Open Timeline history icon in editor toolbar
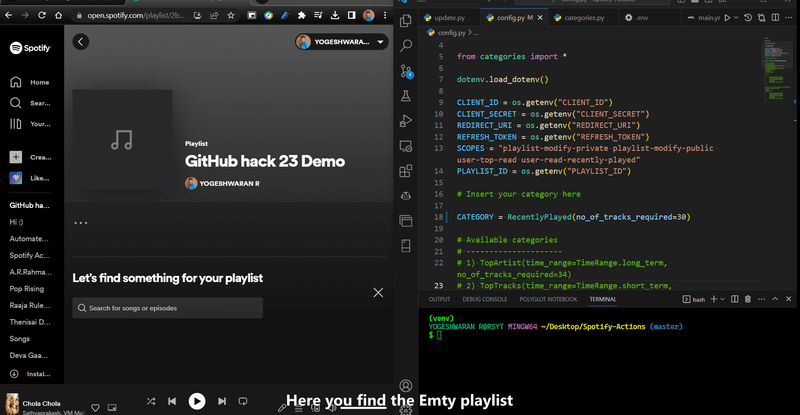The height and width of the screenshot is (415, 800). [748, 17]
